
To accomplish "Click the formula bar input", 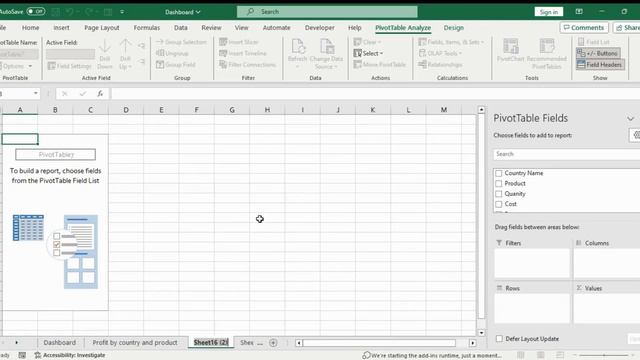I will tap(375, 93).
